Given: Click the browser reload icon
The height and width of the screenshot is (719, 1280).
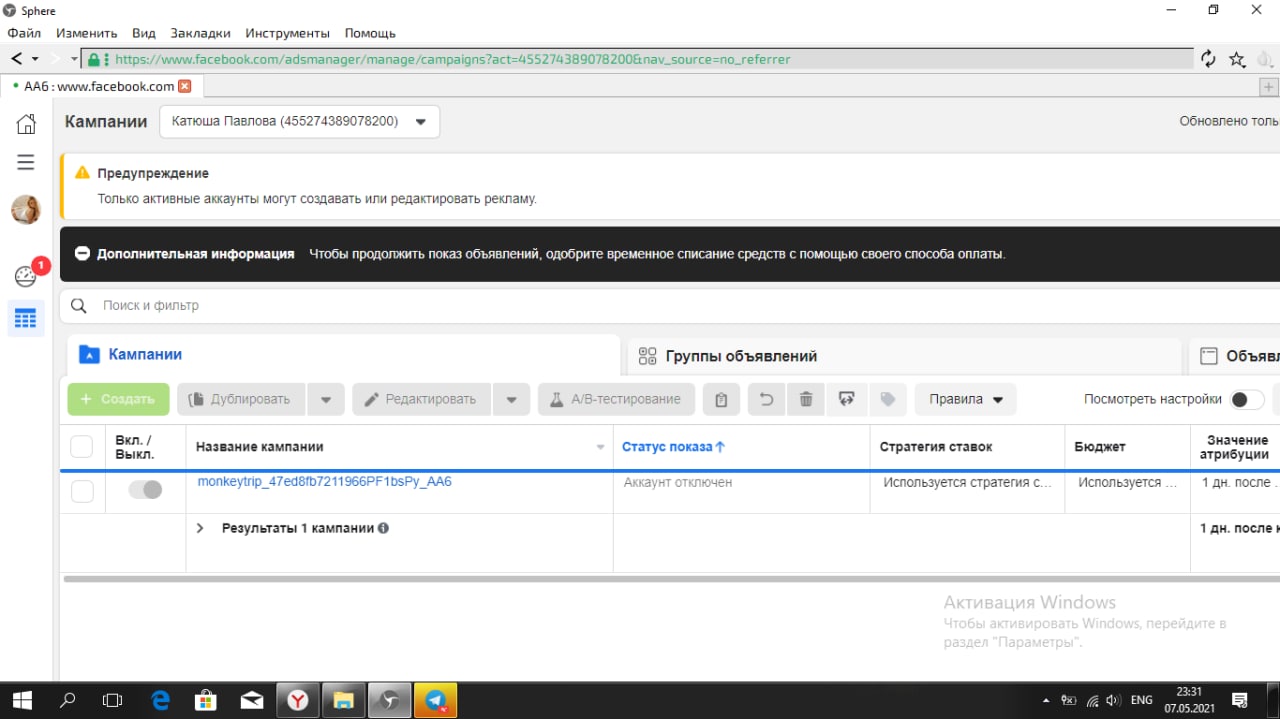Looking at the screenshot, I should coord(1208,59).
